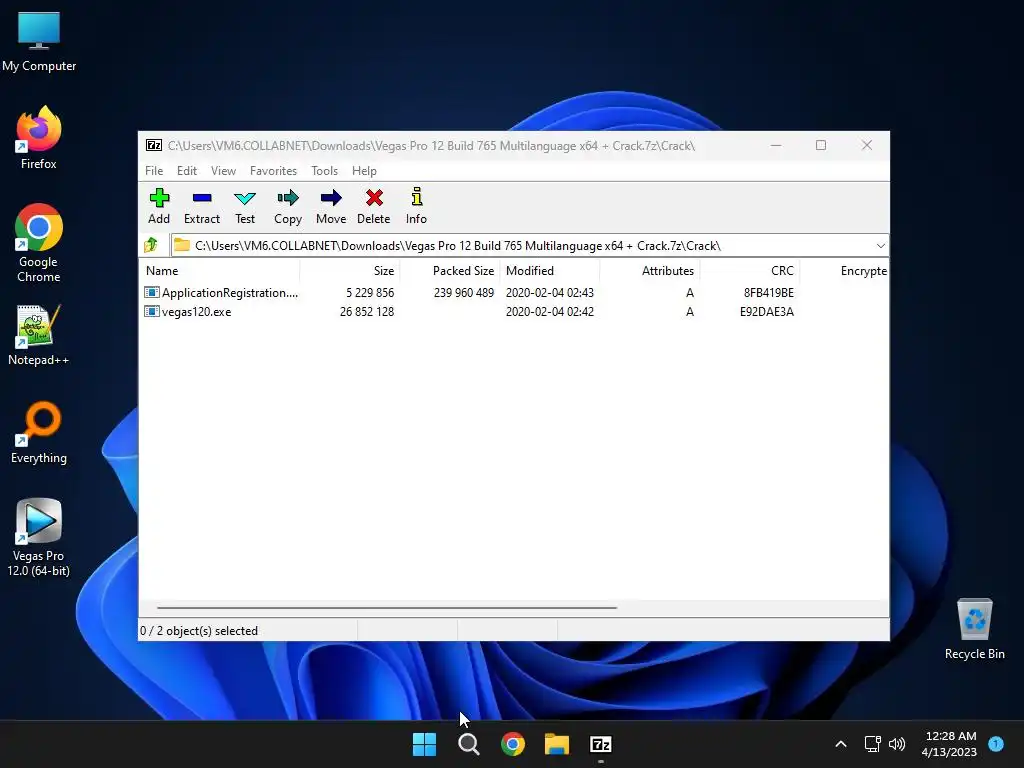Sort by the Packed Size column header
The width and height of the screenshot is (1024, 768).
click(450, 270)
